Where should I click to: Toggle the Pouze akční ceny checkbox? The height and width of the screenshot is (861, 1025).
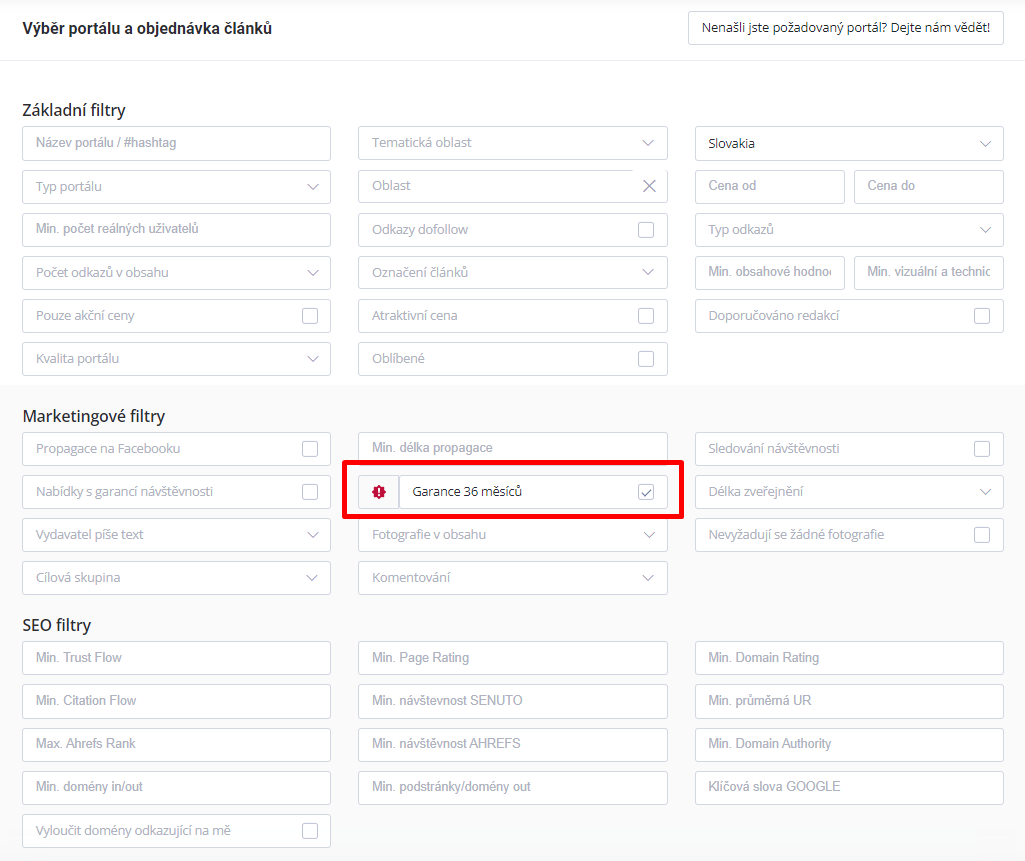310,316
